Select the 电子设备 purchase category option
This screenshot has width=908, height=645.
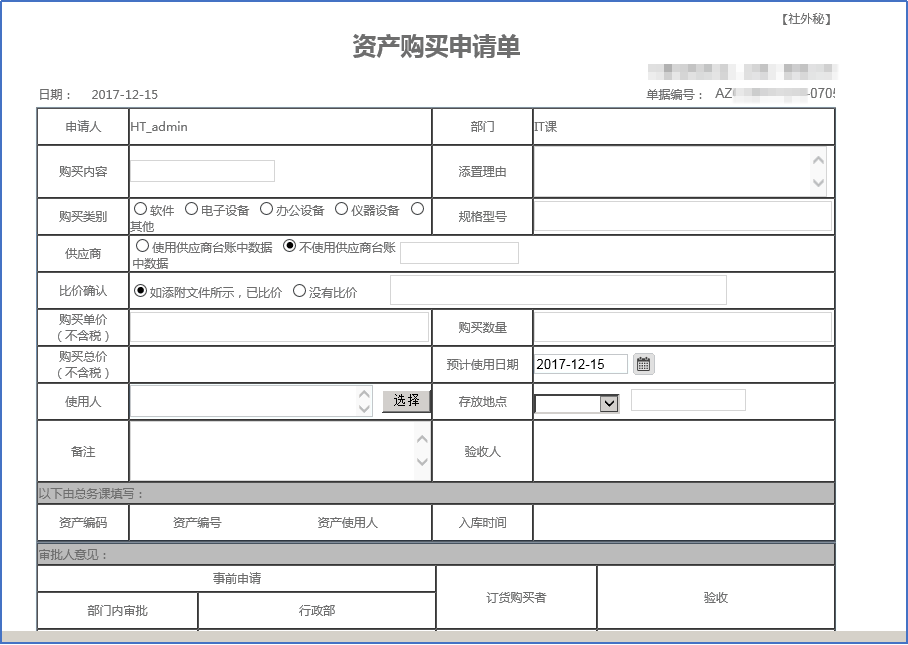pos(193,208)
